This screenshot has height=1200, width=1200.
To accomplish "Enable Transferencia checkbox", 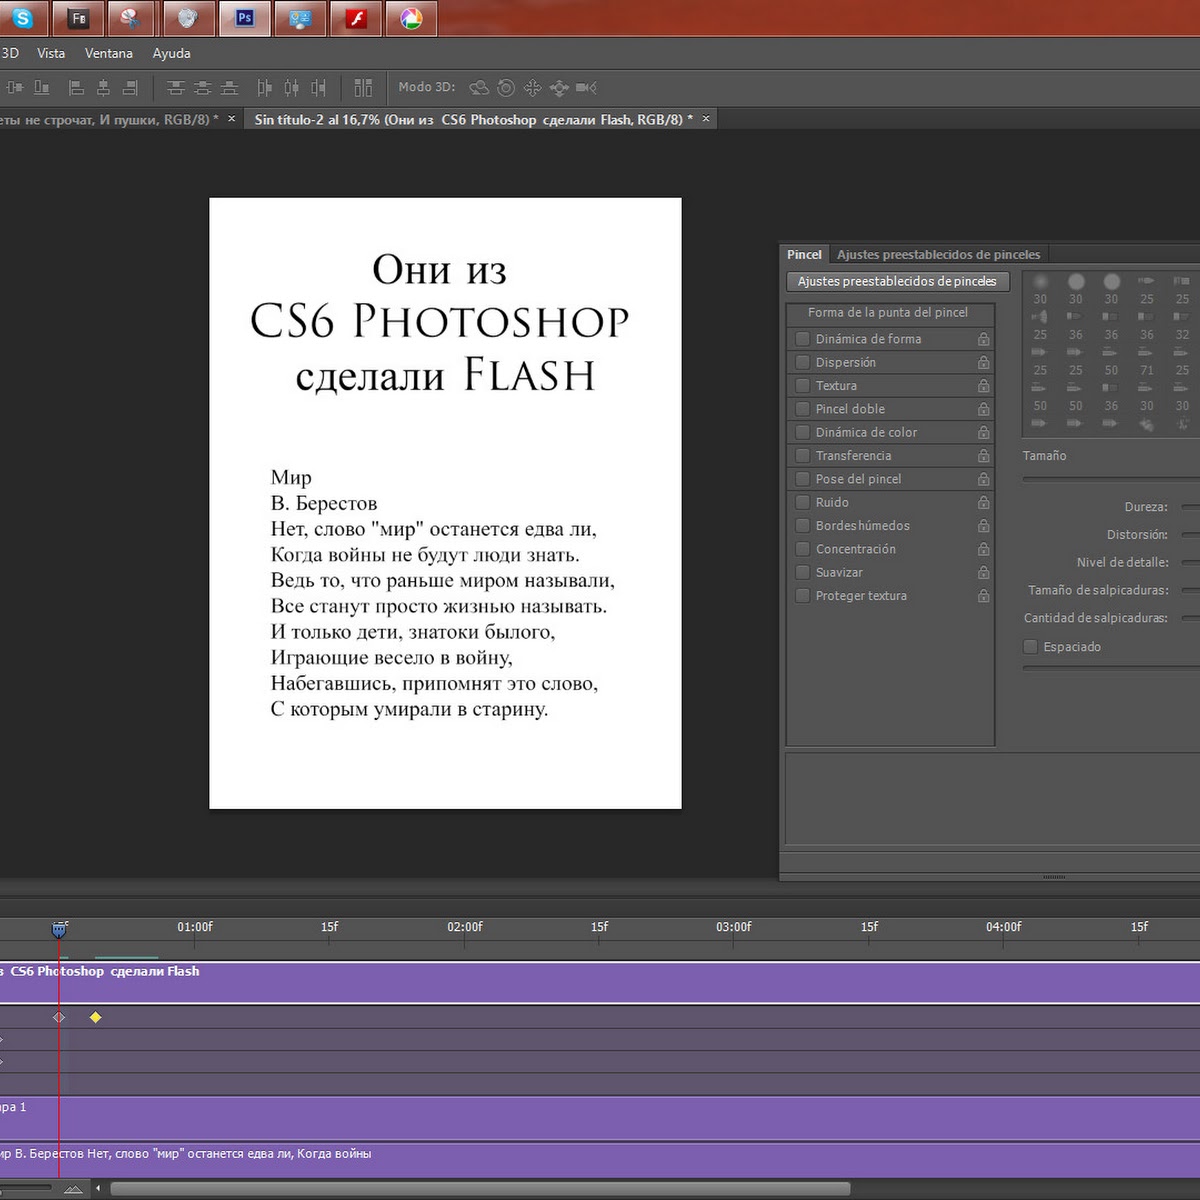I will point(802,455).
